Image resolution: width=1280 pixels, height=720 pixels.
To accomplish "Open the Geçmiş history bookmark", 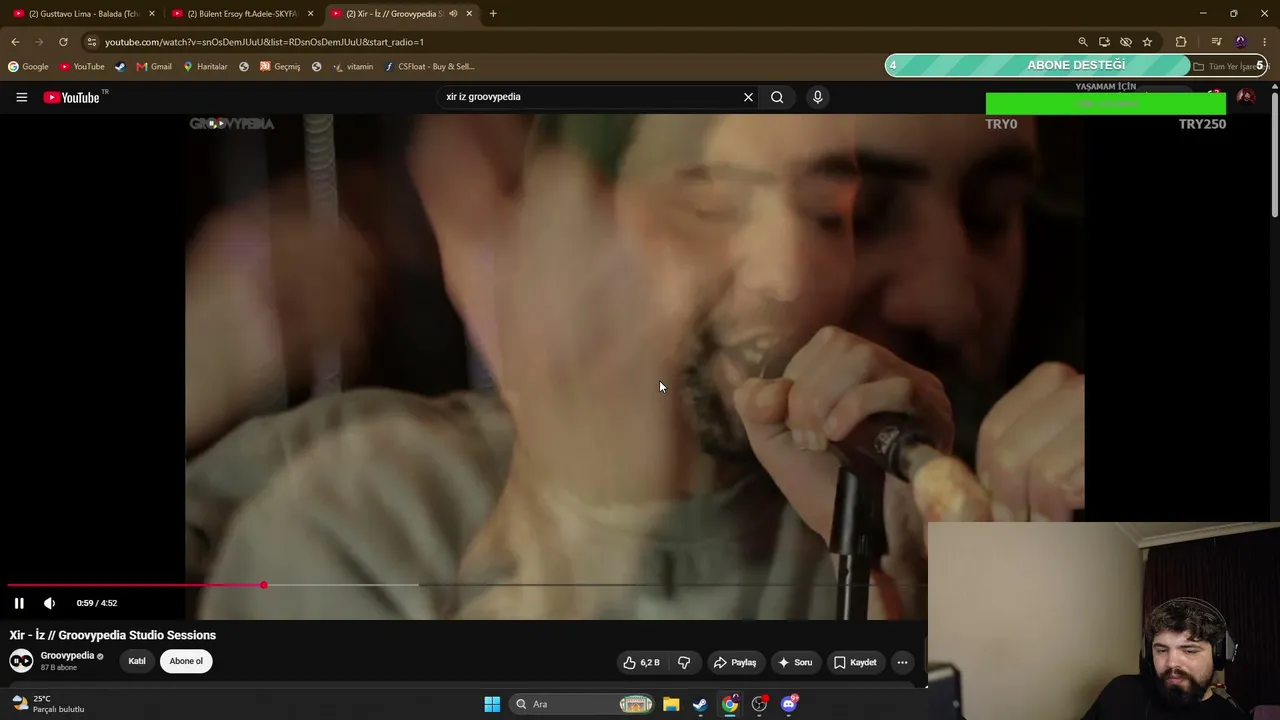I will [x=280, y=67].
